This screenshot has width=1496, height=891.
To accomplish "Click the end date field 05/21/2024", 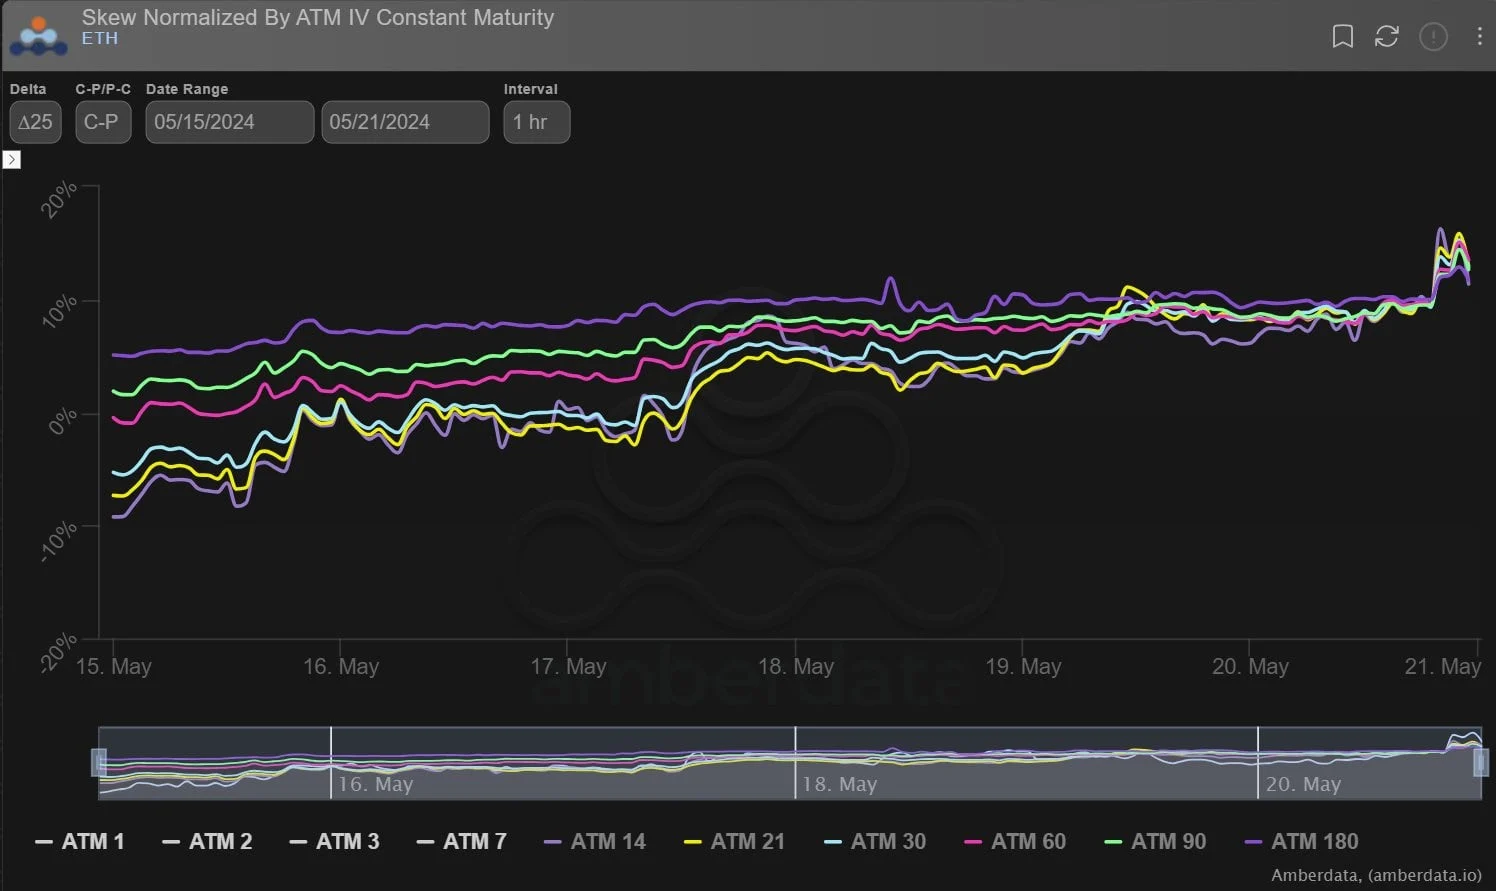I will click(405, 122).
